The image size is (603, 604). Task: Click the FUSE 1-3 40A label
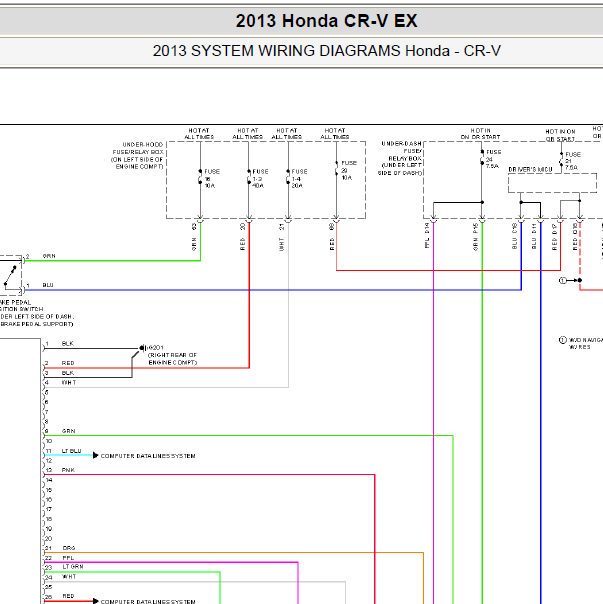(x=260, y=178)
